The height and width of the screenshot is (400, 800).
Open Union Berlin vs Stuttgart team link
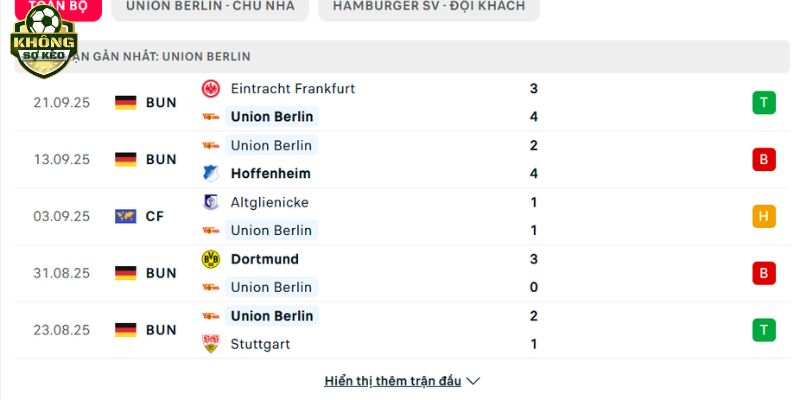tap(272, 316)
